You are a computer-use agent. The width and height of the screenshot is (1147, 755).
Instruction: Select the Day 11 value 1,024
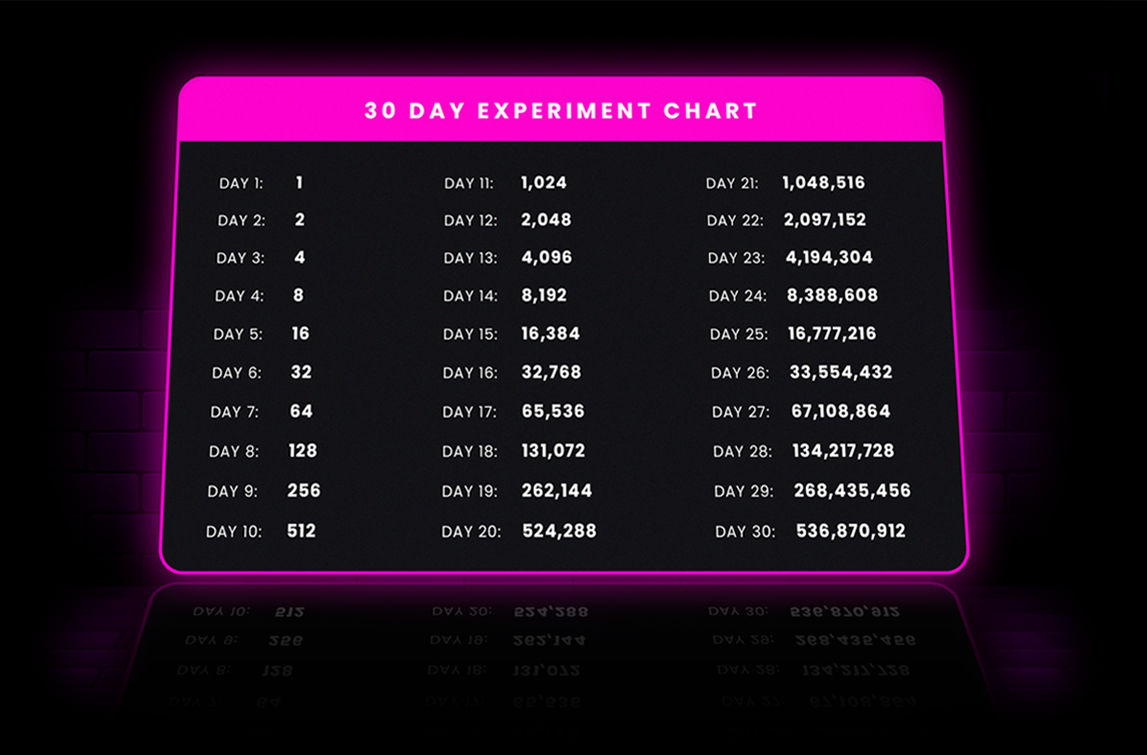544,182
